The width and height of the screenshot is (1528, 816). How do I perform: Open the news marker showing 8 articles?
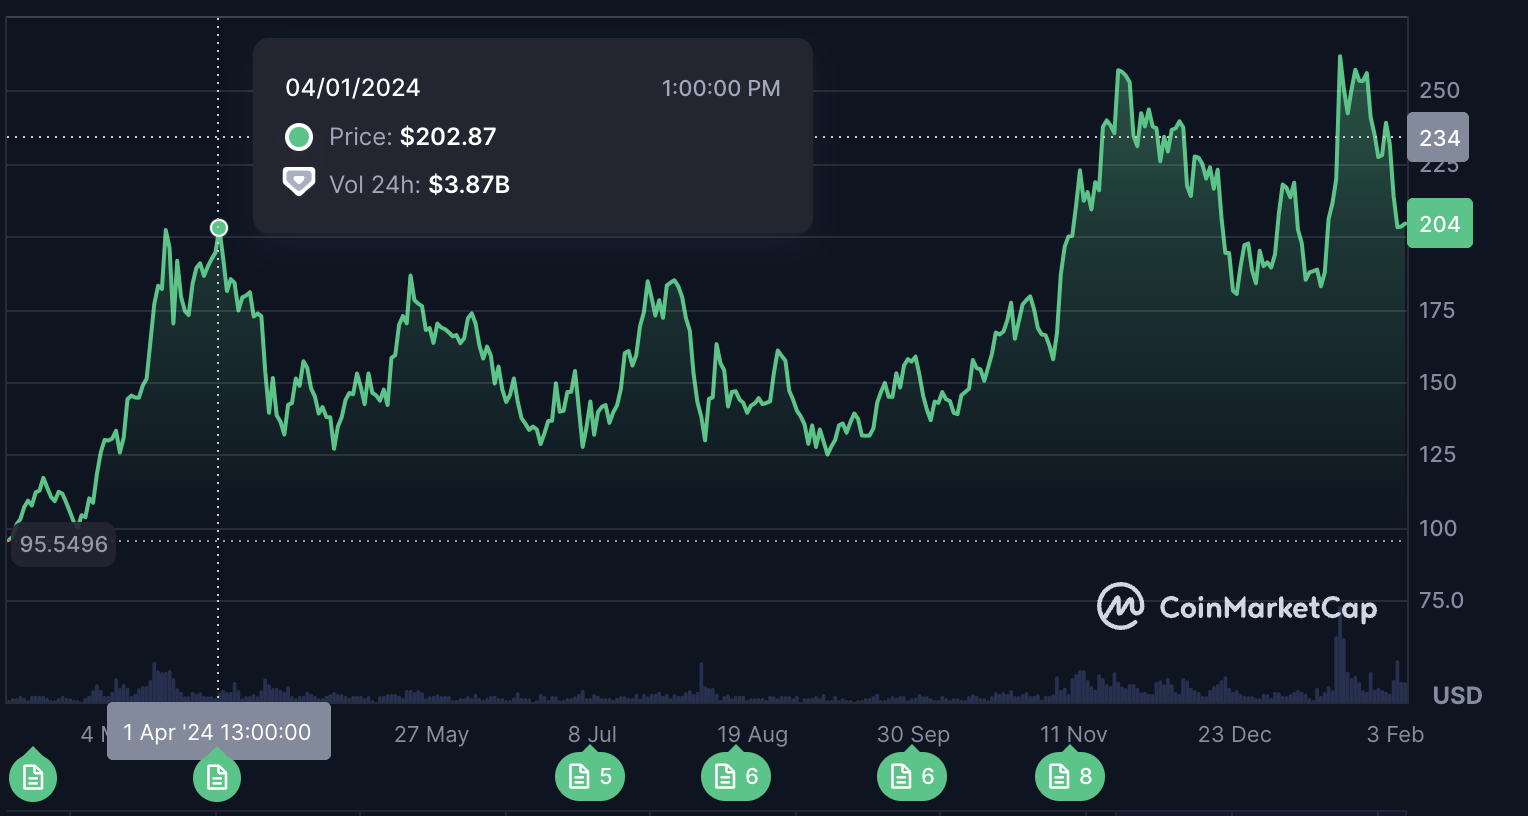1070,777
